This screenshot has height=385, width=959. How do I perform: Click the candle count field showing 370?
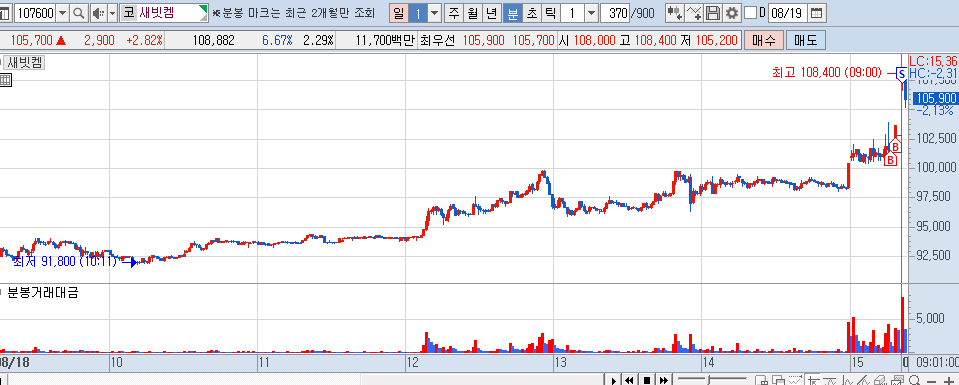pyautogui.click(x=615, y=12)
